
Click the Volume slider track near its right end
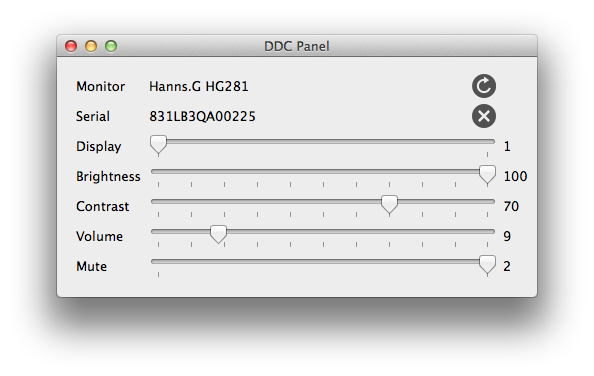474,231
